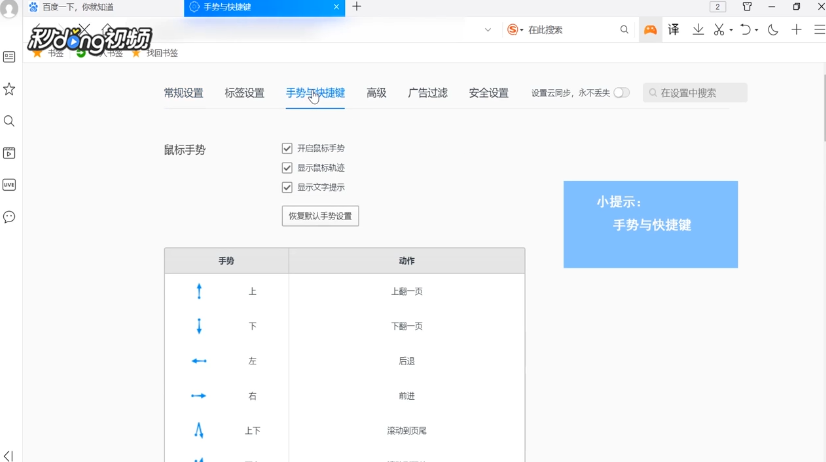Collapse the sidebar with the bottom arrow

pyautogui.click(x=8, y=456)
